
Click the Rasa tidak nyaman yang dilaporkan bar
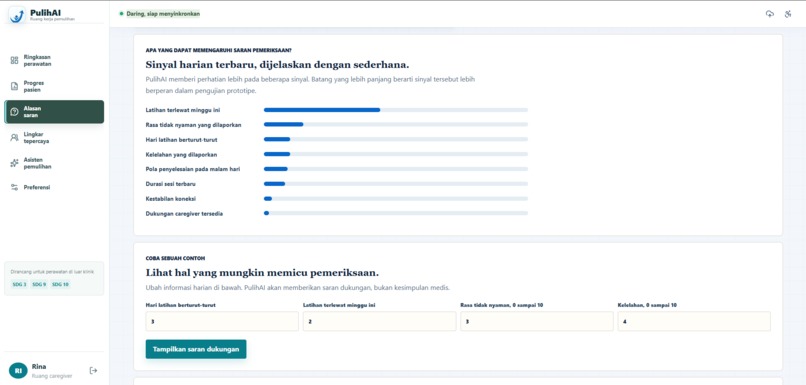pyautogui.click(x=396, y=124)
